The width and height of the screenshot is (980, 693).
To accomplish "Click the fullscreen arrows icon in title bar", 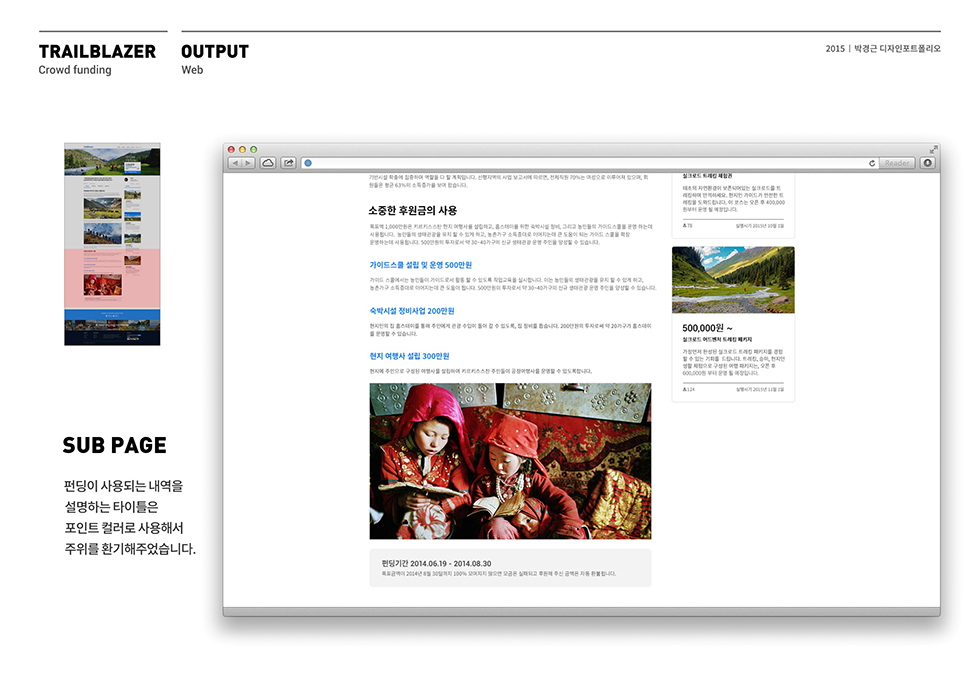I will (x=933, y=150).
